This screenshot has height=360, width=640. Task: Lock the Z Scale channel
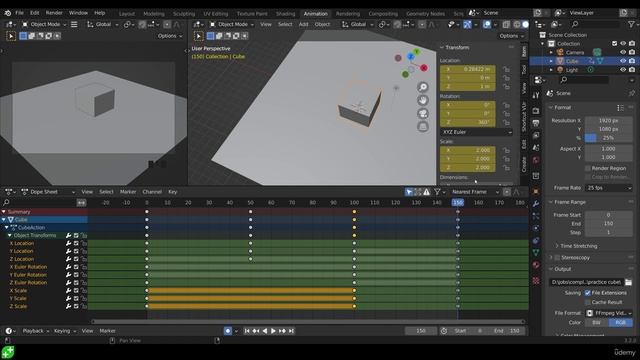(84, 306)
